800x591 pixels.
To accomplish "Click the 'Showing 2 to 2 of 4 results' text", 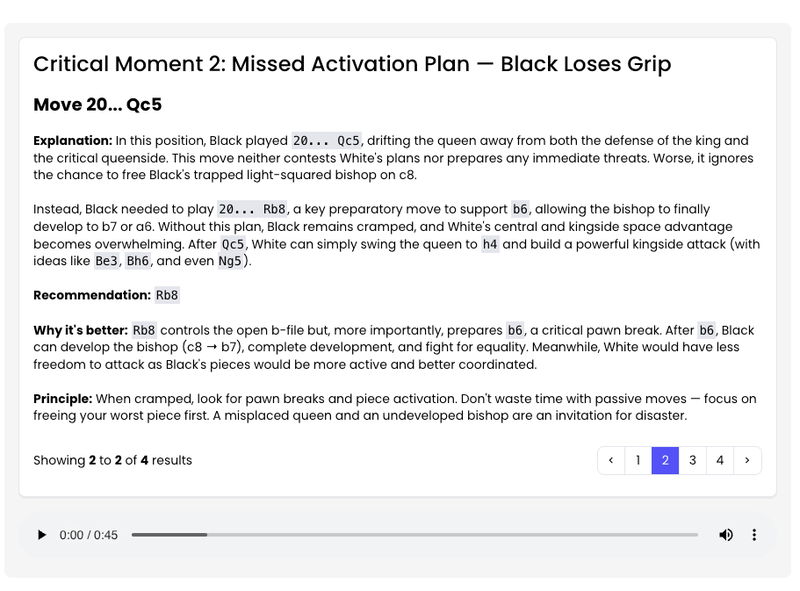I will [113, 461].
